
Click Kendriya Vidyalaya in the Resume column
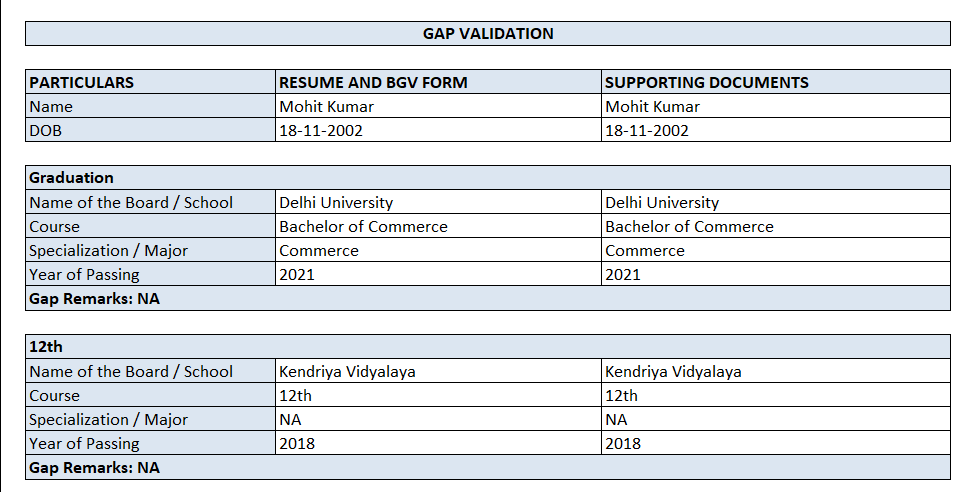point(347,372)
